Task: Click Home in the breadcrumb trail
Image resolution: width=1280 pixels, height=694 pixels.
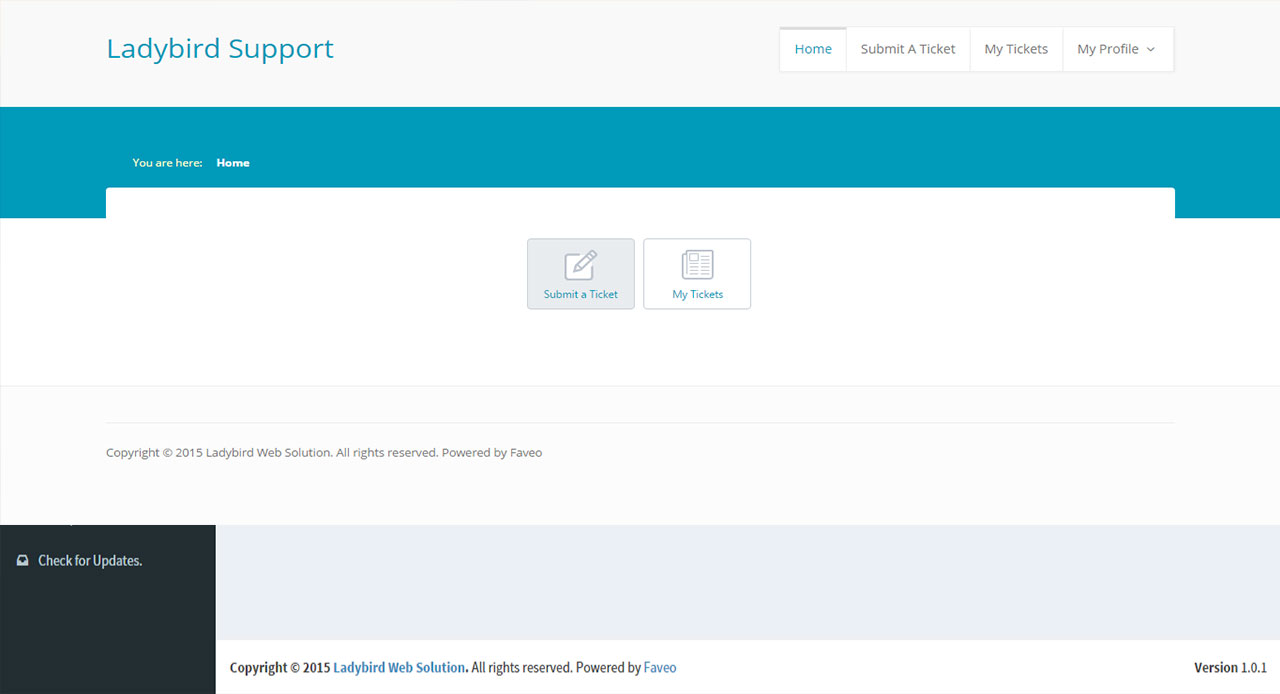Action: [x=232, y=163]
